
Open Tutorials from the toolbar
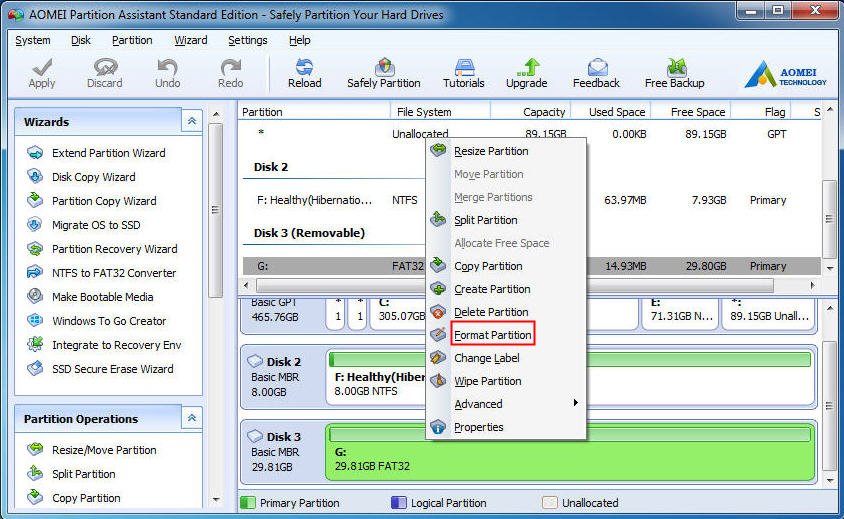point(463,73)
